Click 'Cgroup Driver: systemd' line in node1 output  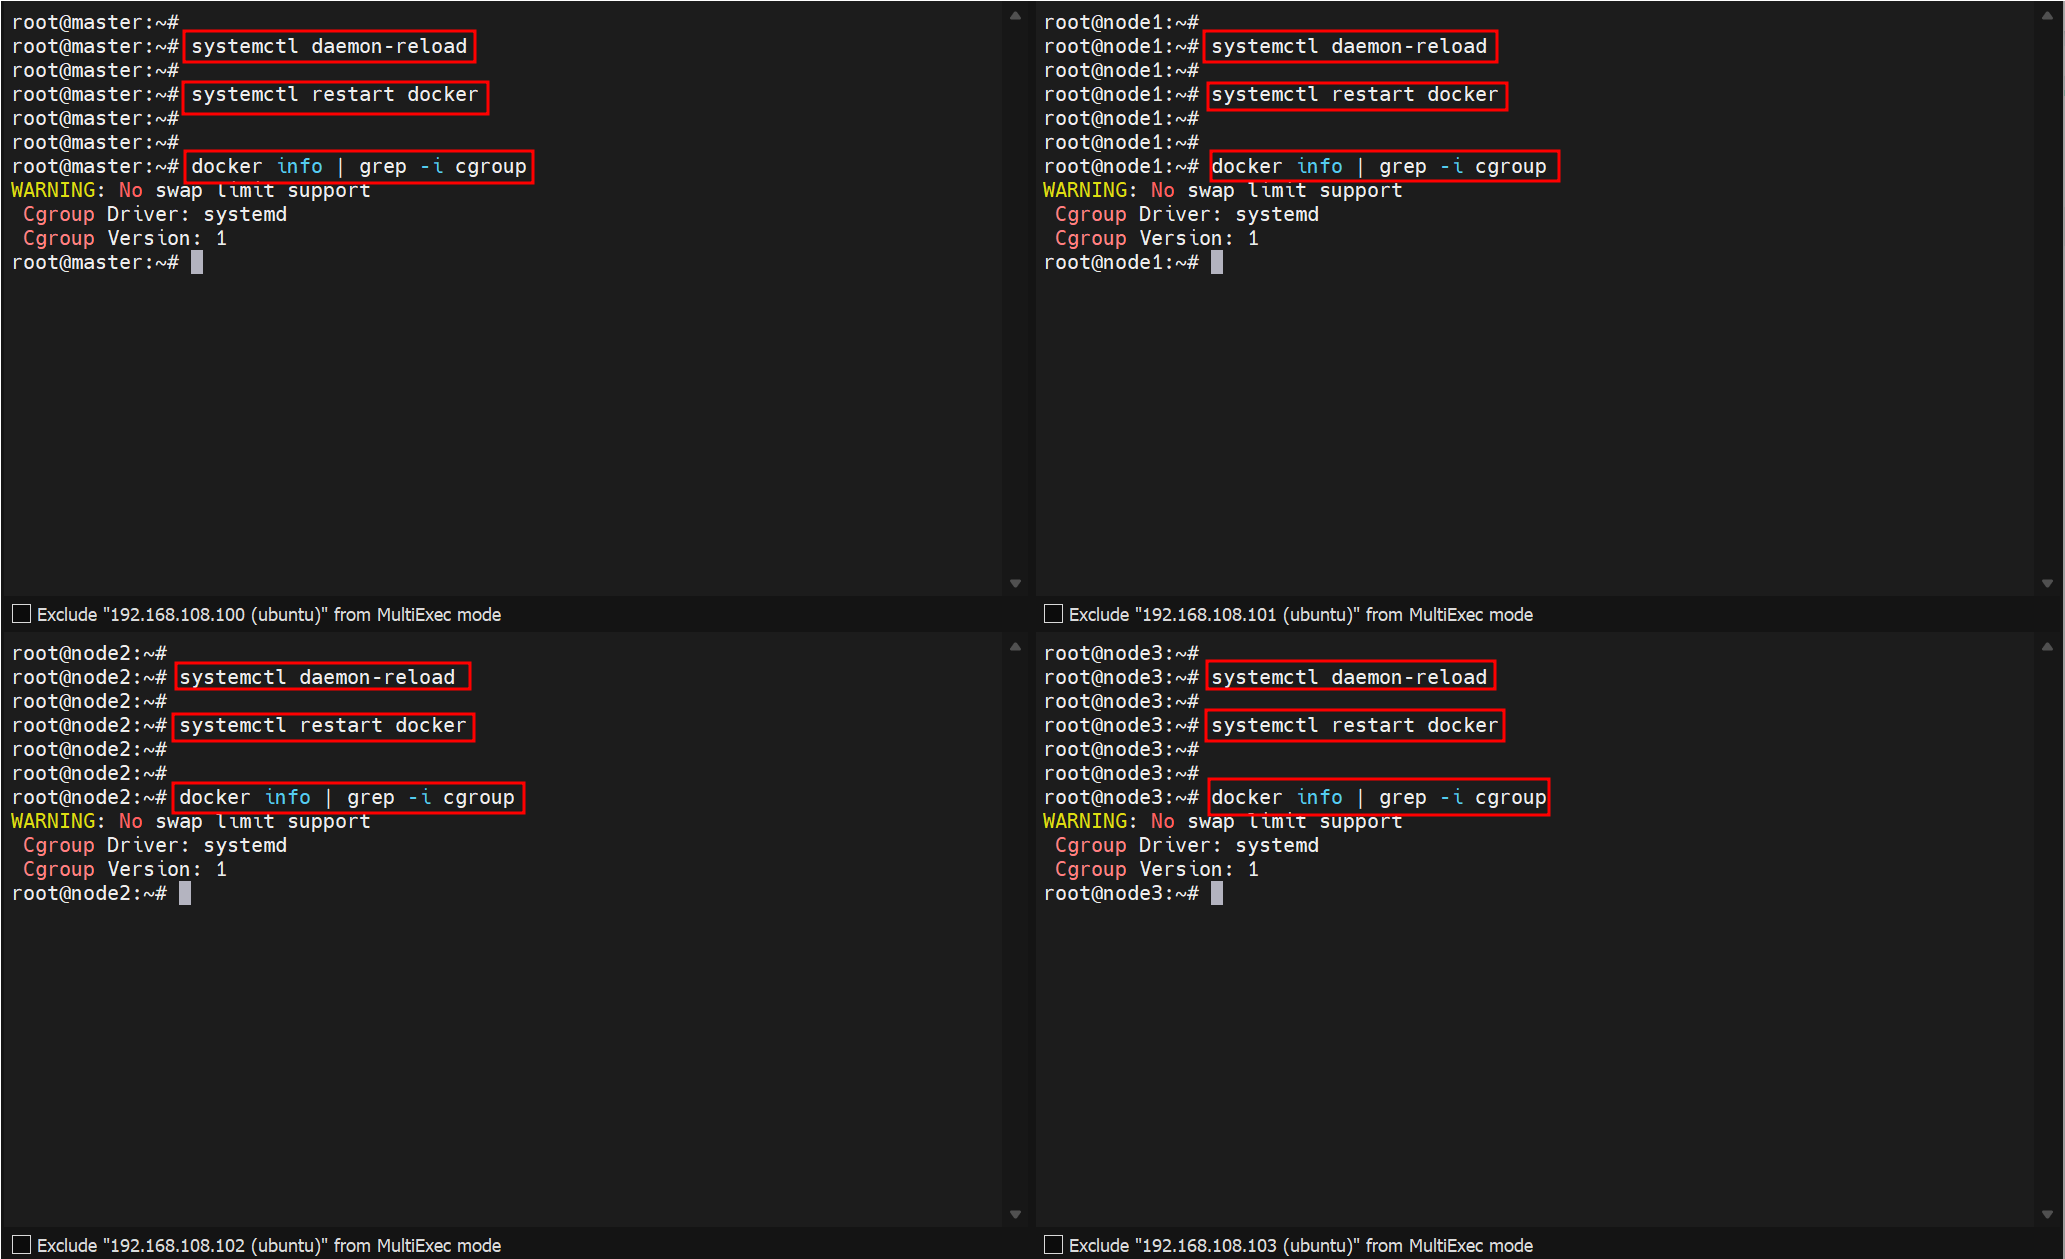coord(1186,214)
